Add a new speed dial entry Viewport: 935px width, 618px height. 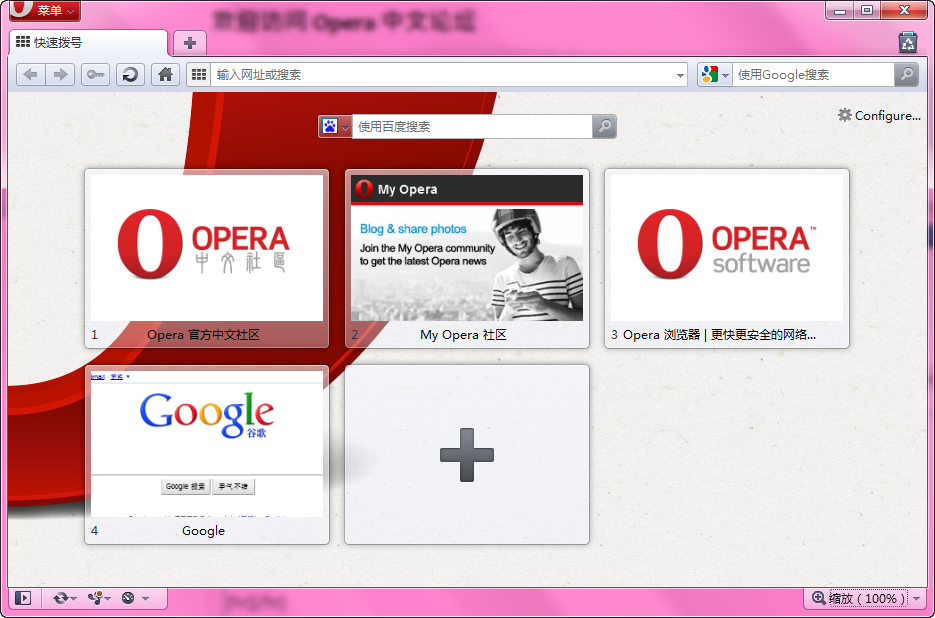[467, 455]
